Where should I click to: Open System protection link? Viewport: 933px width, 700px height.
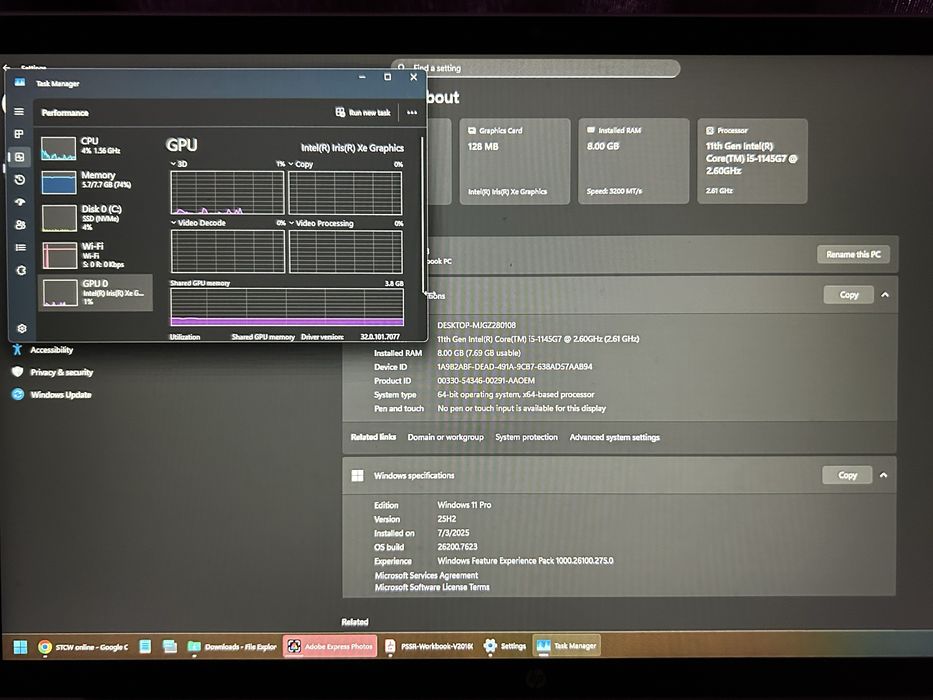[x=527, y=437]
